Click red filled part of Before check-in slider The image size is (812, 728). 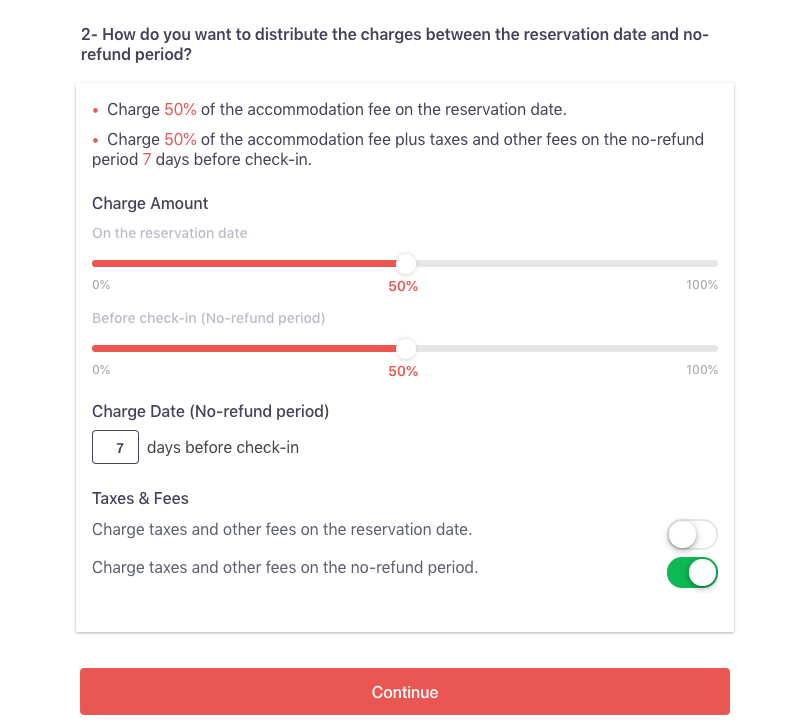pyautogui.click(x=244, y=348)
